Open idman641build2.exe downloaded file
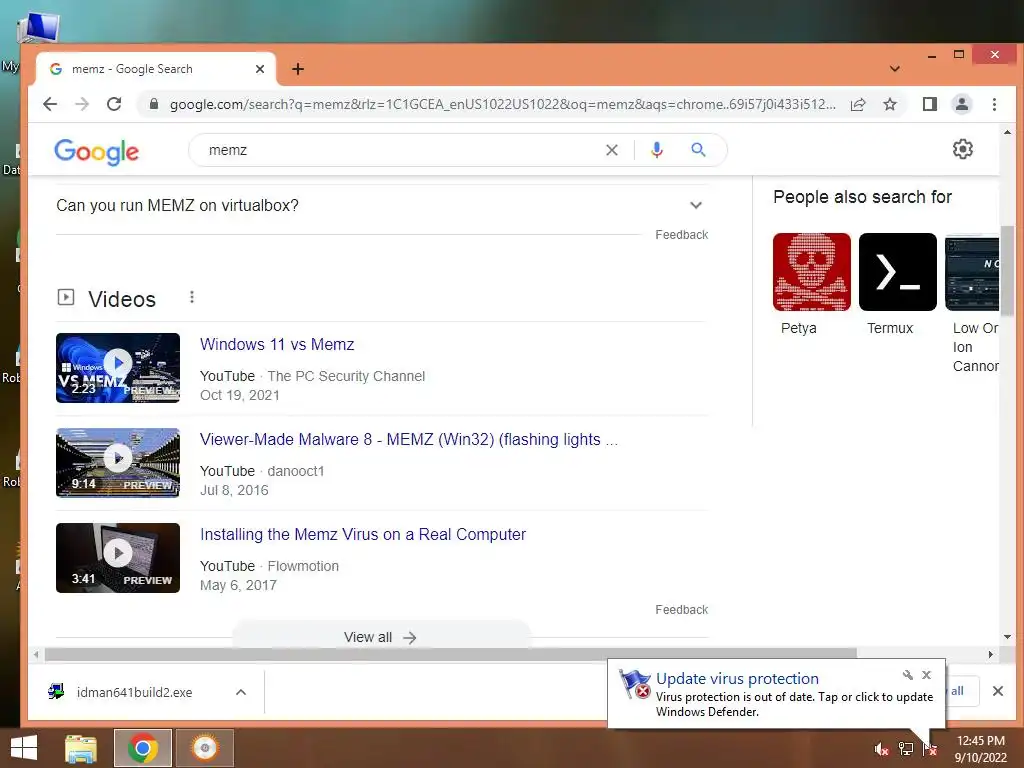Screen dimensions: 1024x768 pyautogui.click(x=134, y=692)
